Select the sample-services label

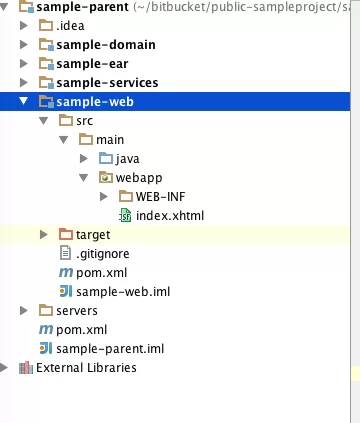[x=107, y=83]
